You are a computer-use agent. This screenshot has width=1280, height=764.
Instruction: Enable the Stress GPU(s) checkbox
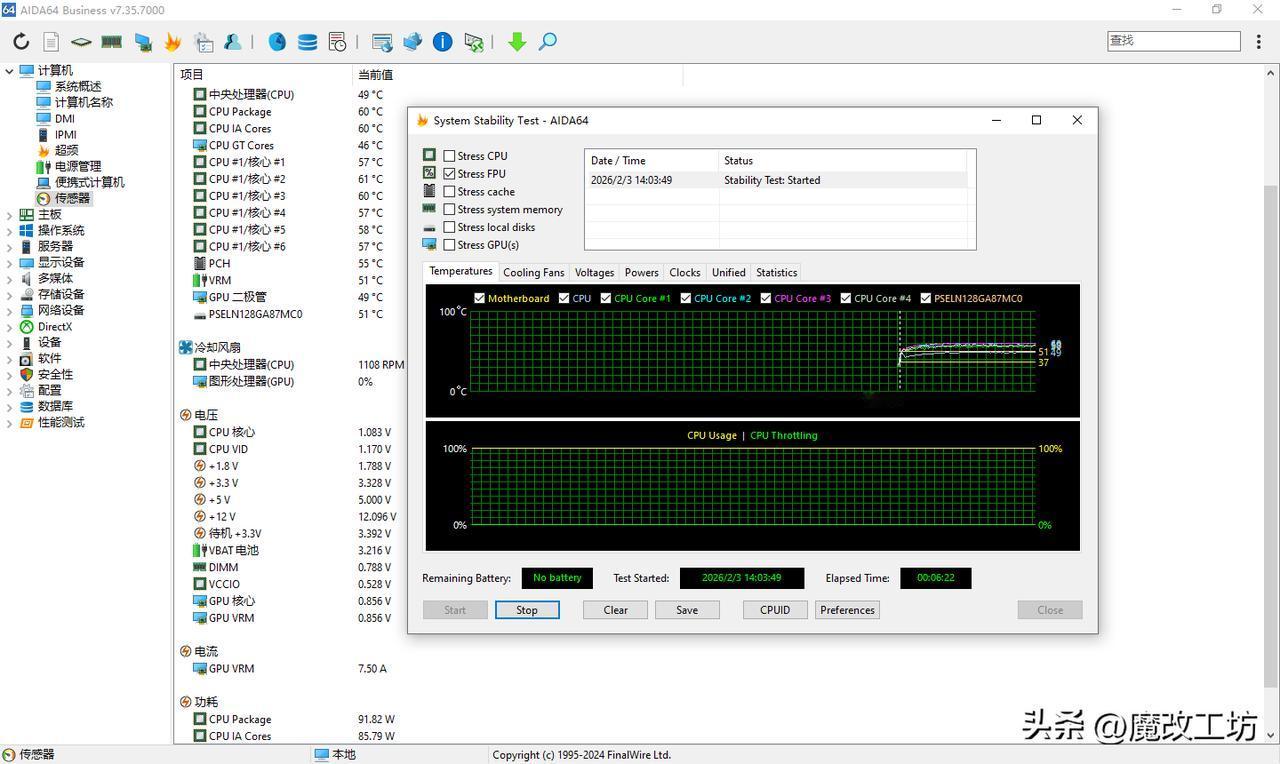click(x=450, y=245)
